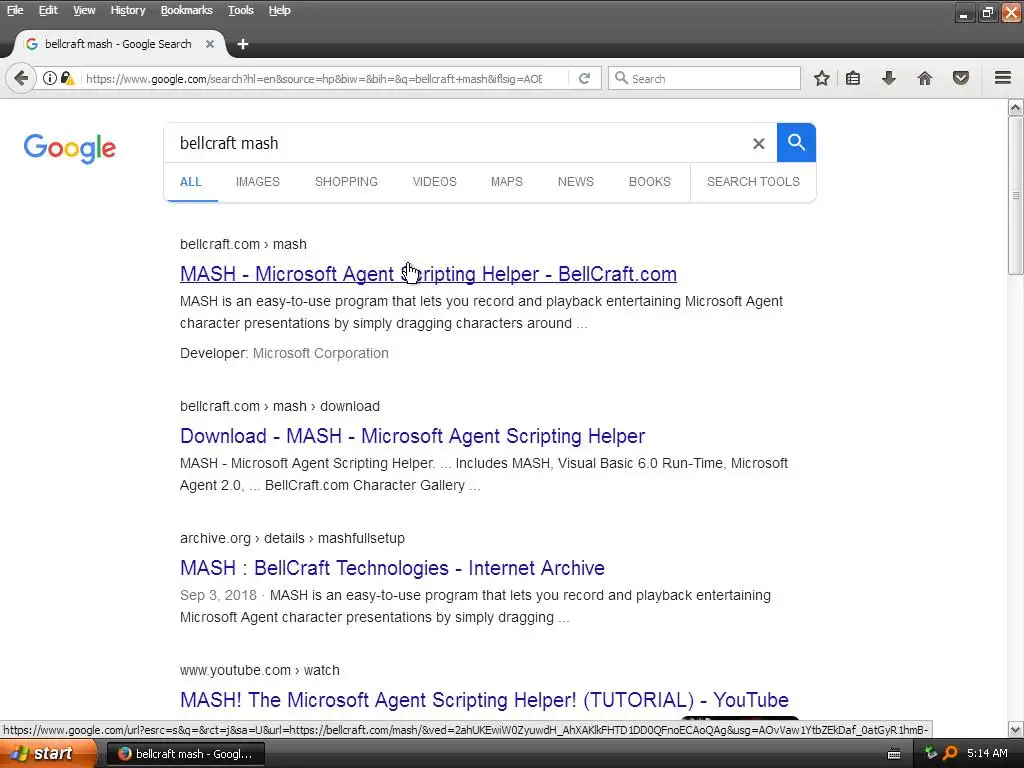Open site information icon in address bar
Image resolution: width=1024 pixels, height=768 pixels.
(x=50, y=78)
